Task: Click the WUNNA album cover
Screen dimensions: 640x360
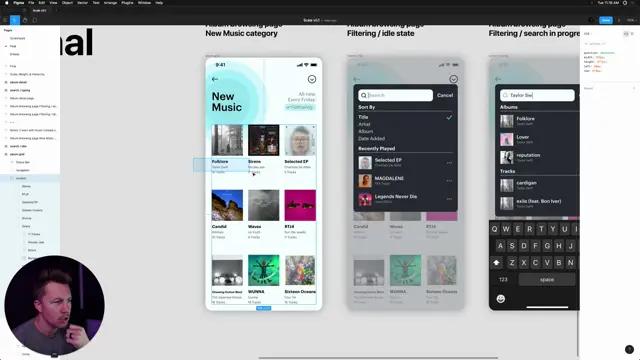Action: (x=264, y=270)
